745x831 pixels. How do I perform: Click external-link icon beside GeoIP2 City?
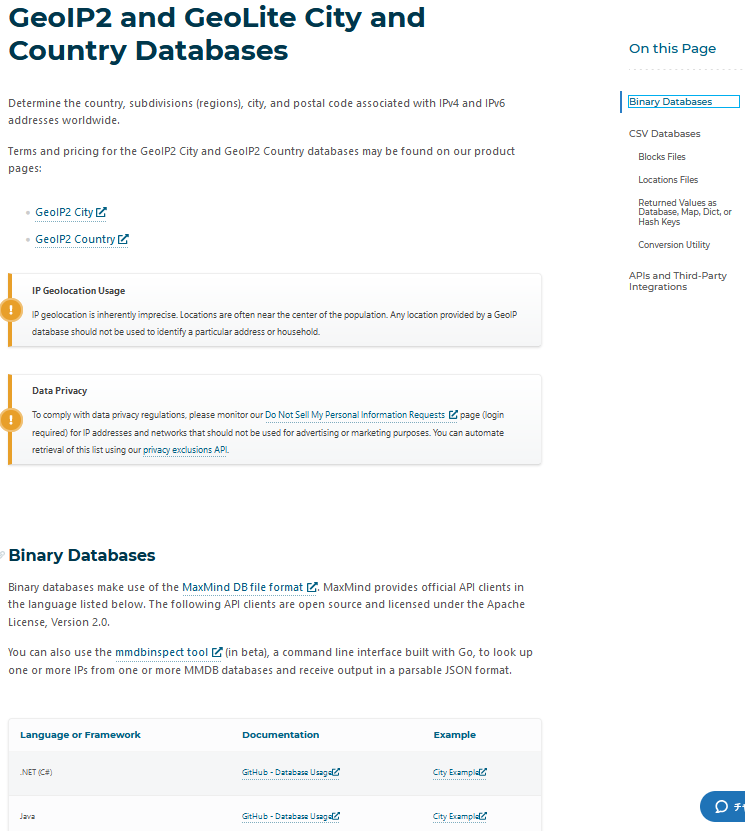pyautogui.click(x=101, y=212)
